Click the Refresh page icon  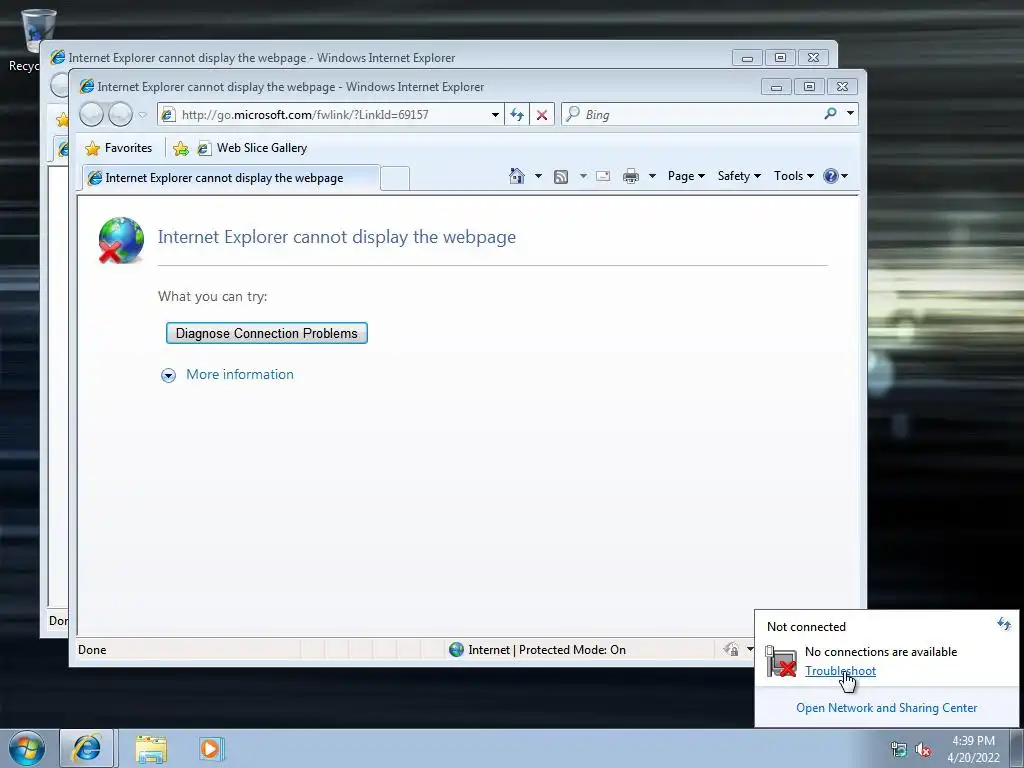517,115
